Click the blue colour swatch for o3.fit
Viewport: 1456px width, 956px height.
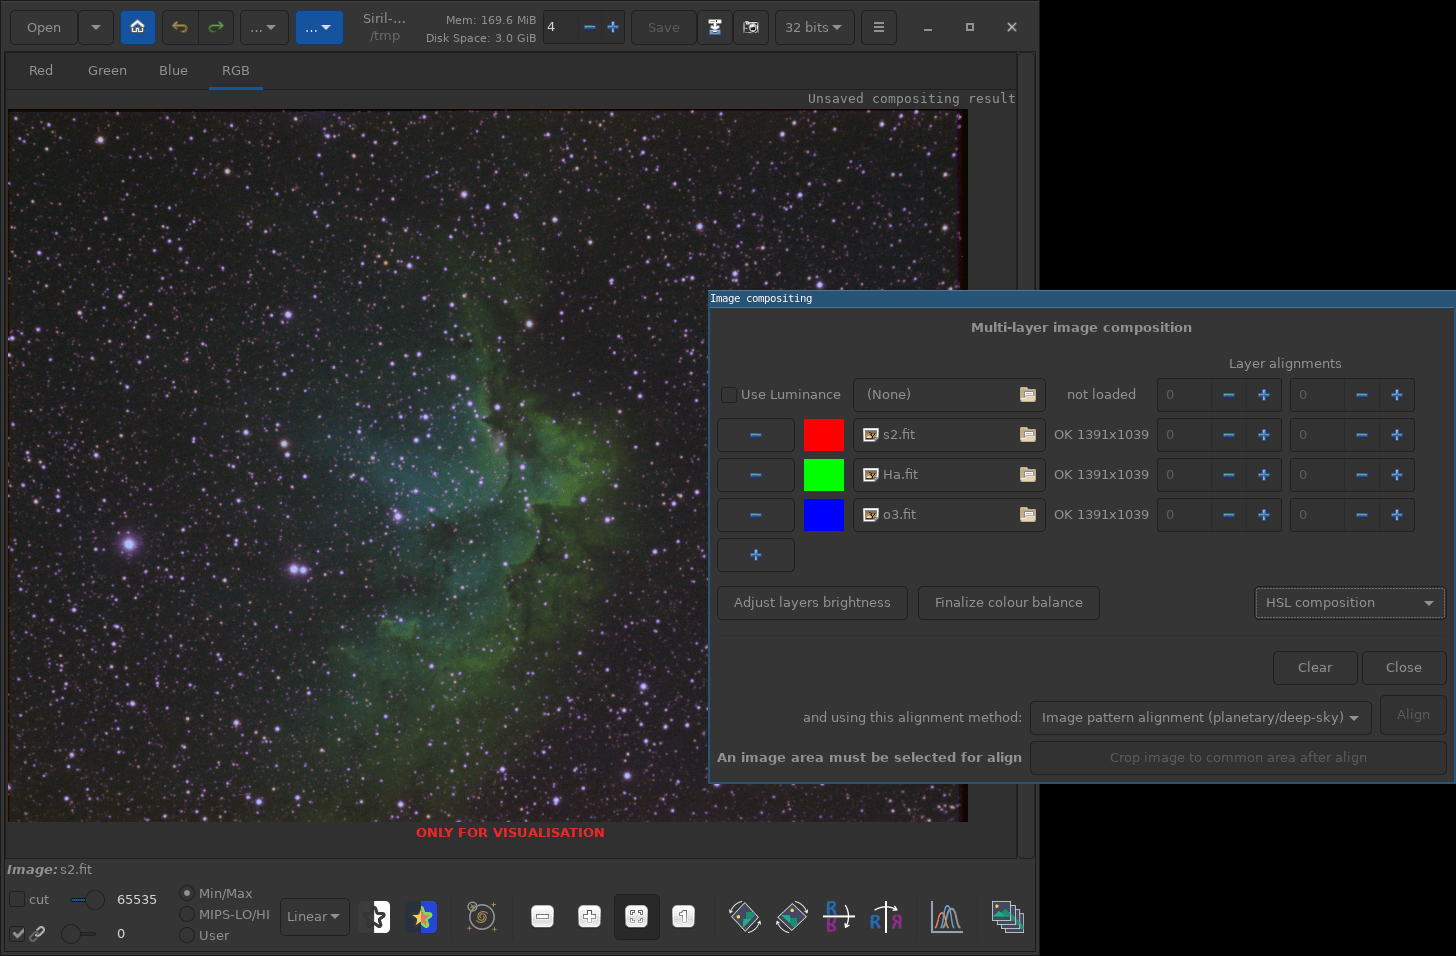(824, 515)
